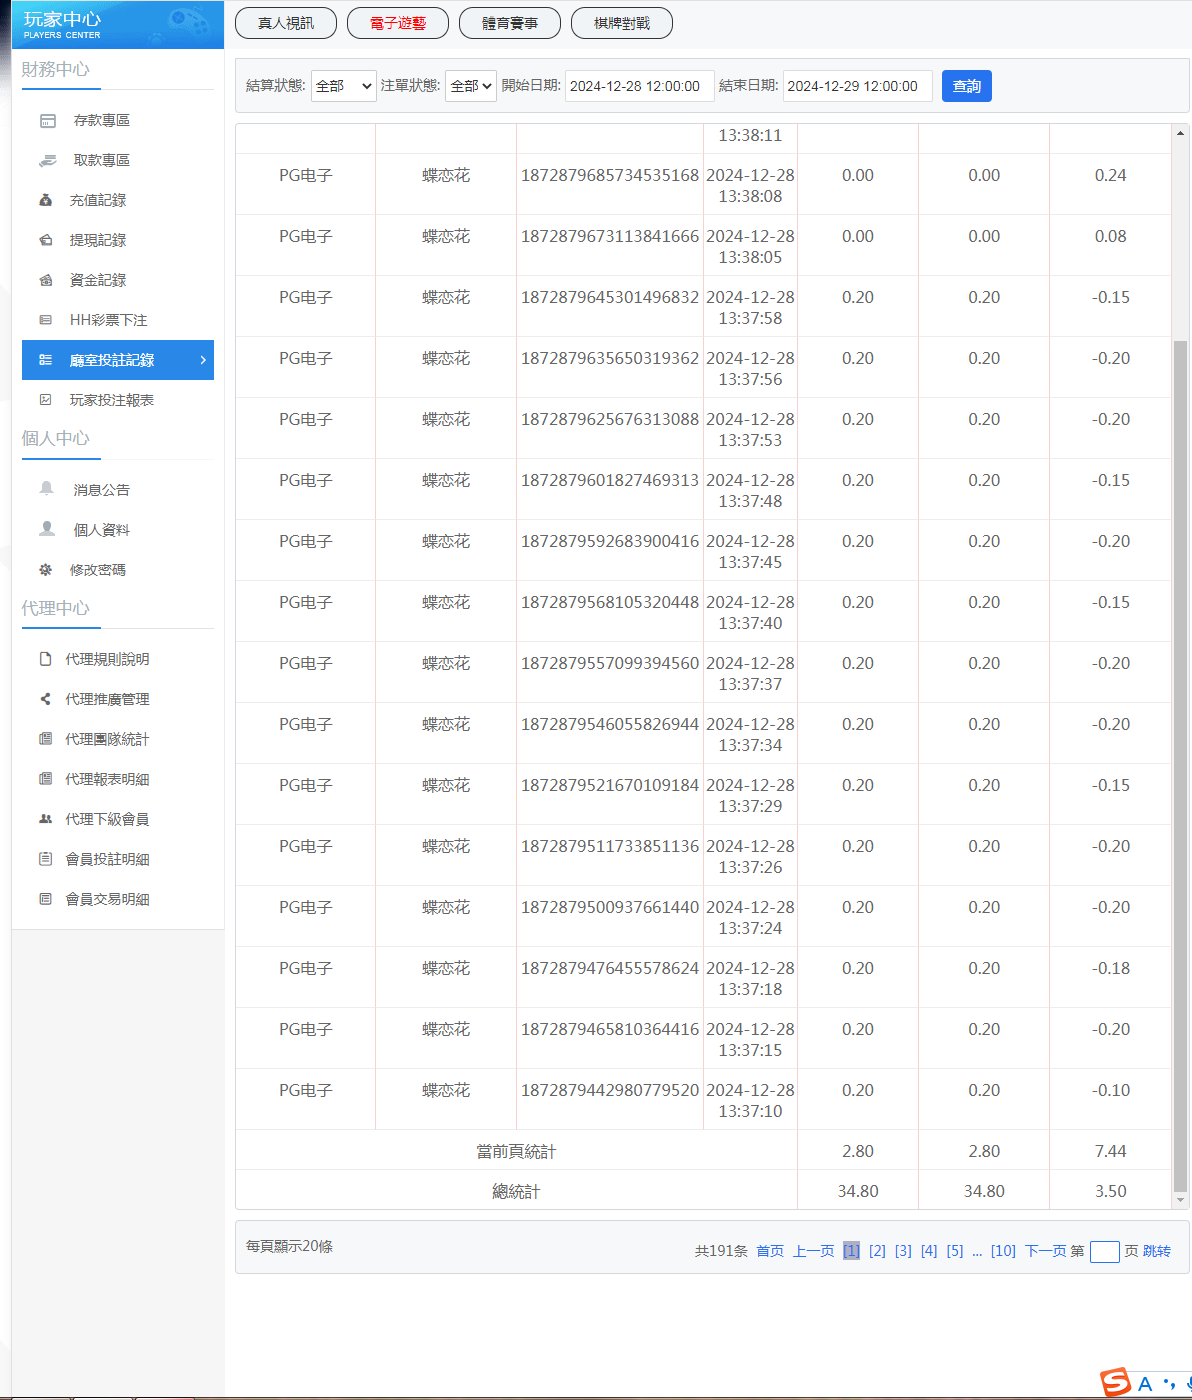Select the 棋牌對戰 tab
Image resolution: width=1192 pixels, height=1400 pixels.
(x=622, y=23)
